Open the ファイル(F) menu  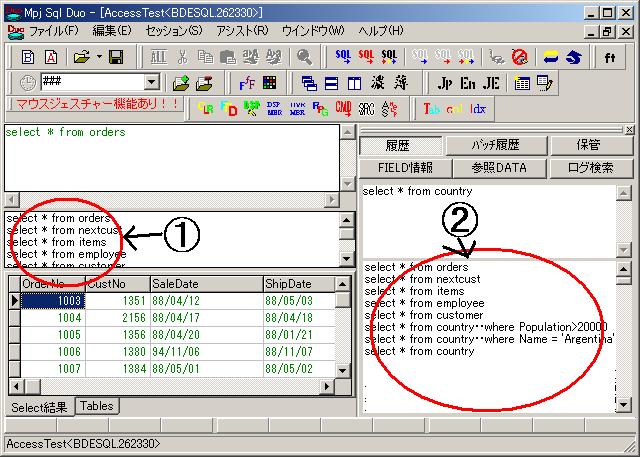[53, 31]
